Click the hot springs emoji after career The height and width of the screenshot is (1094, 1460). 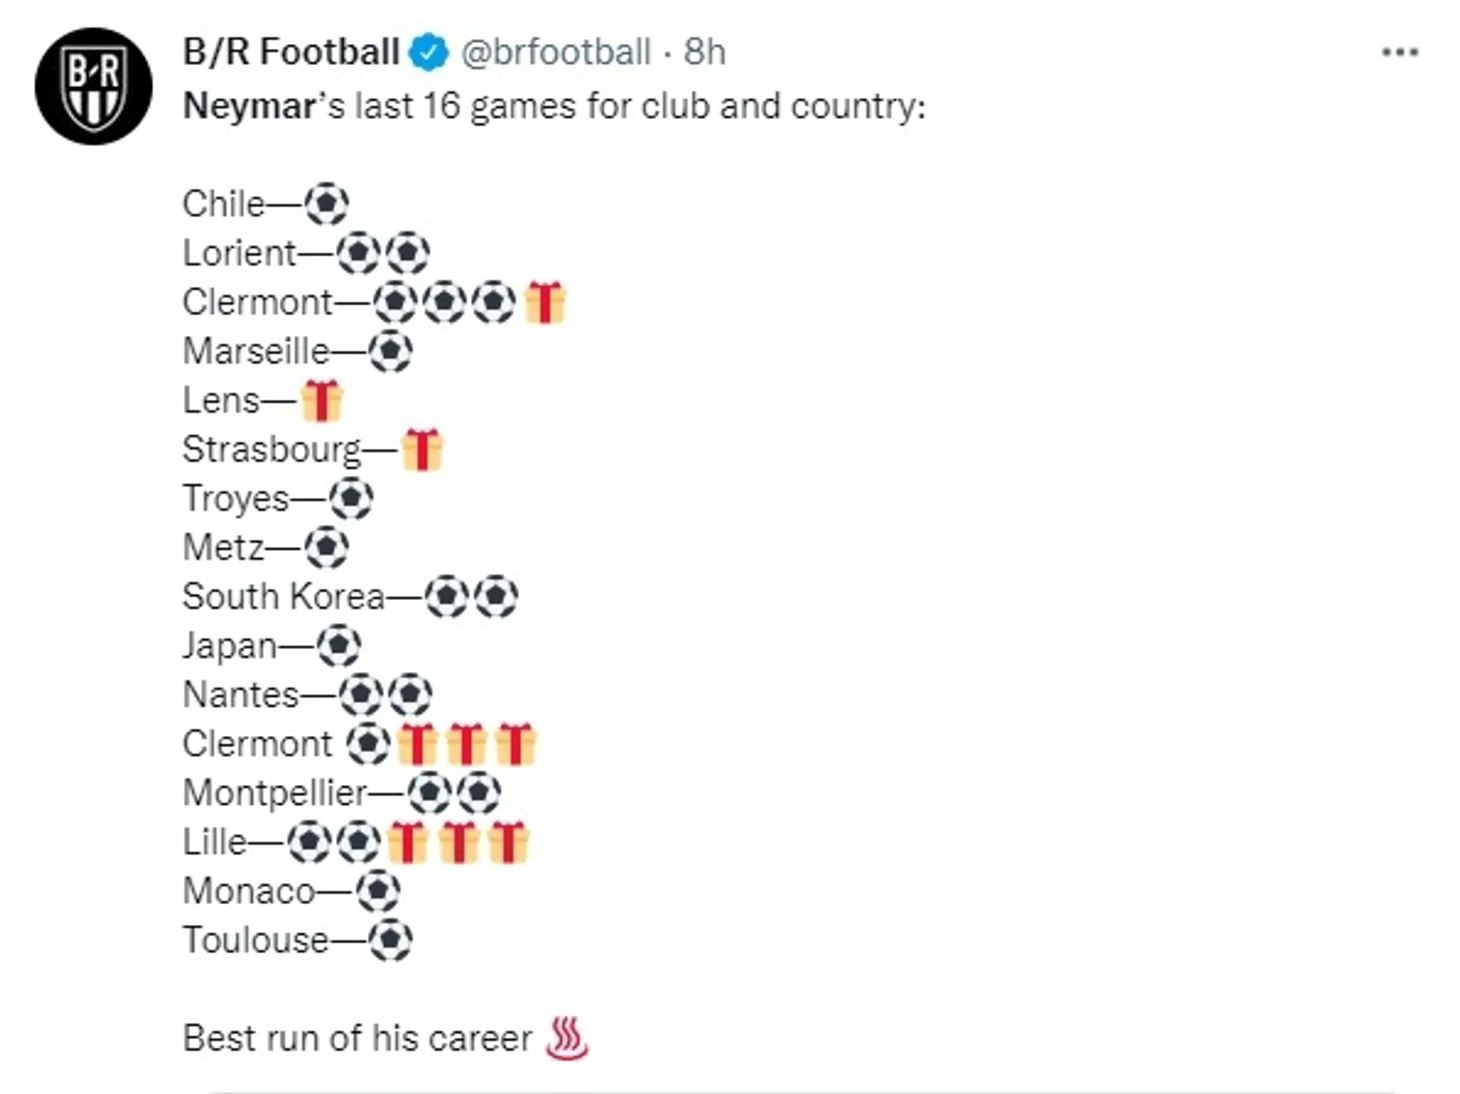point(567,1038)
